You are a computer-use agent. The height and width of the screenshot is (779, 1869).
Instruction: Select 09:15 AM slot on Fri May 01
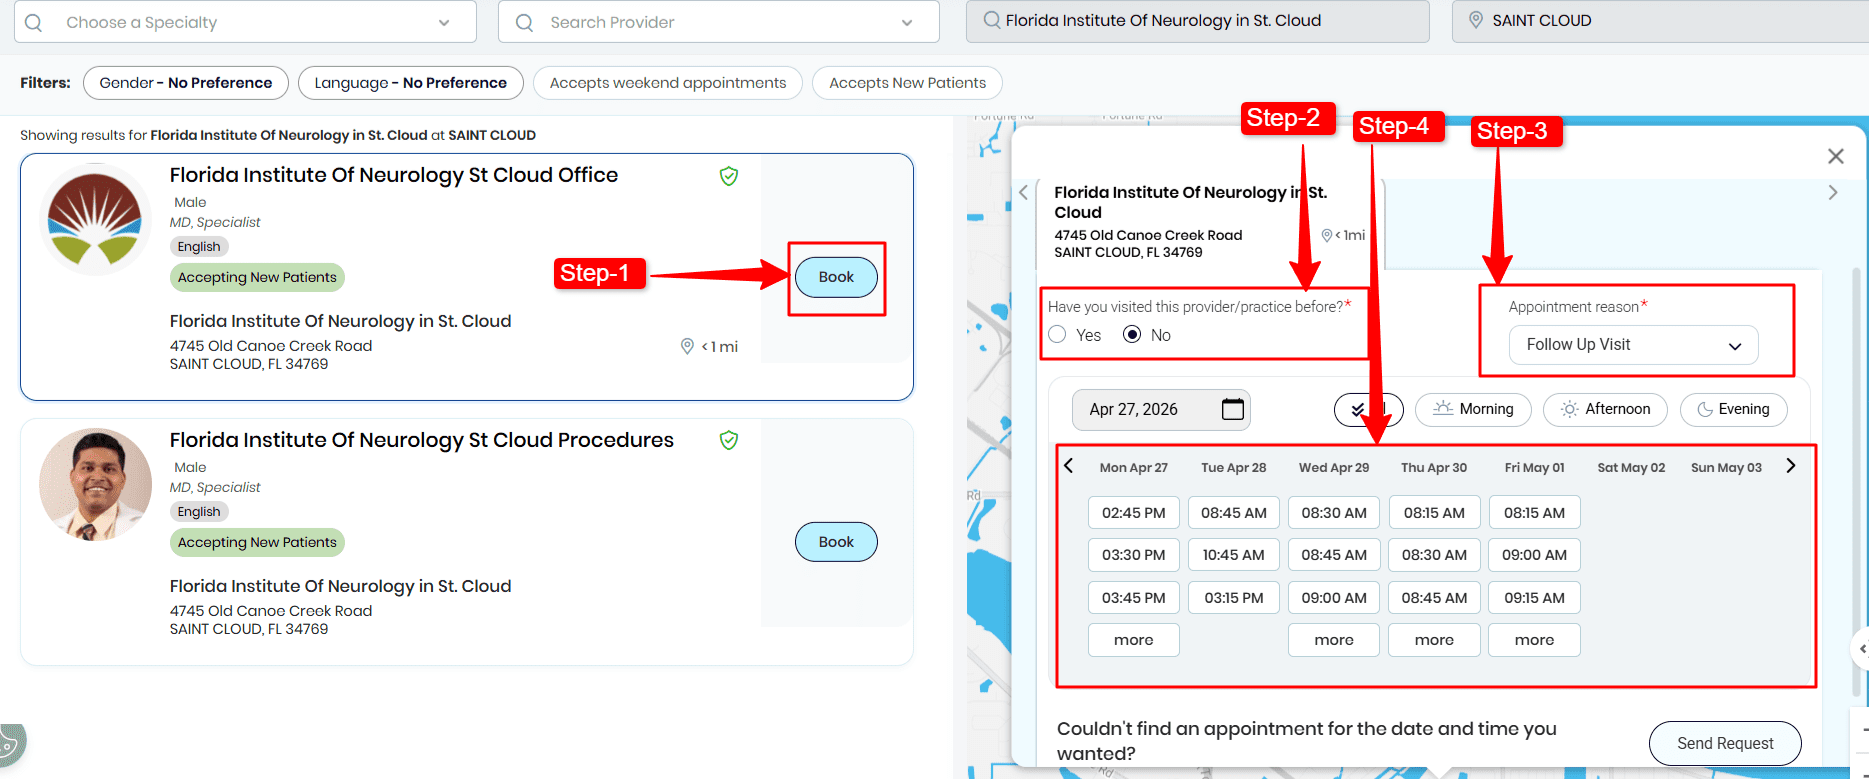1534,598
